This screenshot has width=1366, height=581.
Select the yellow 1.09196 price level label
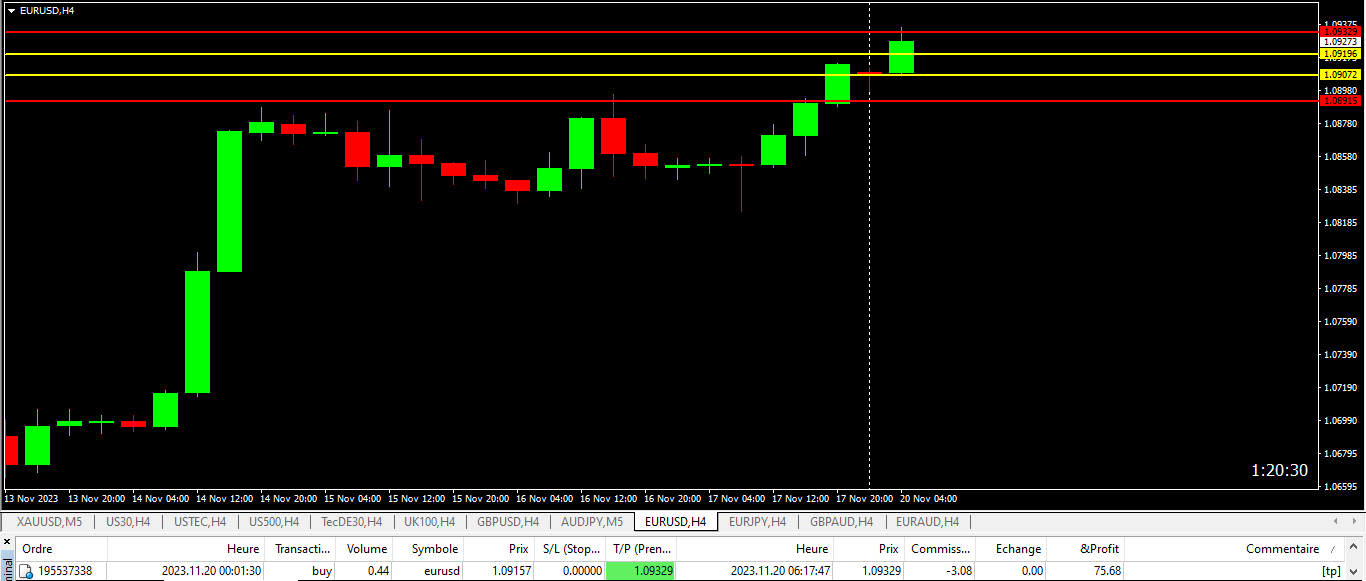1340,54
